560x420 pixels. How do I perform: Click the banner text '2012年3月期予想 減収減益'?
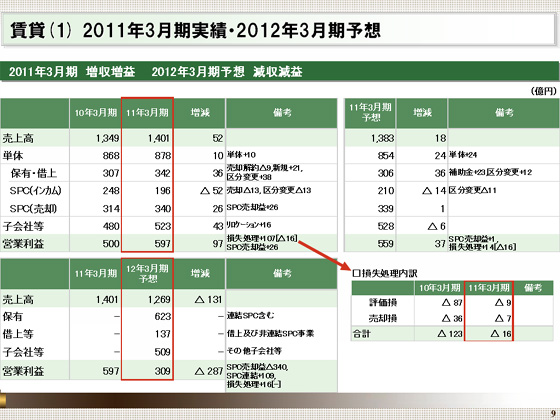[227, 72]
